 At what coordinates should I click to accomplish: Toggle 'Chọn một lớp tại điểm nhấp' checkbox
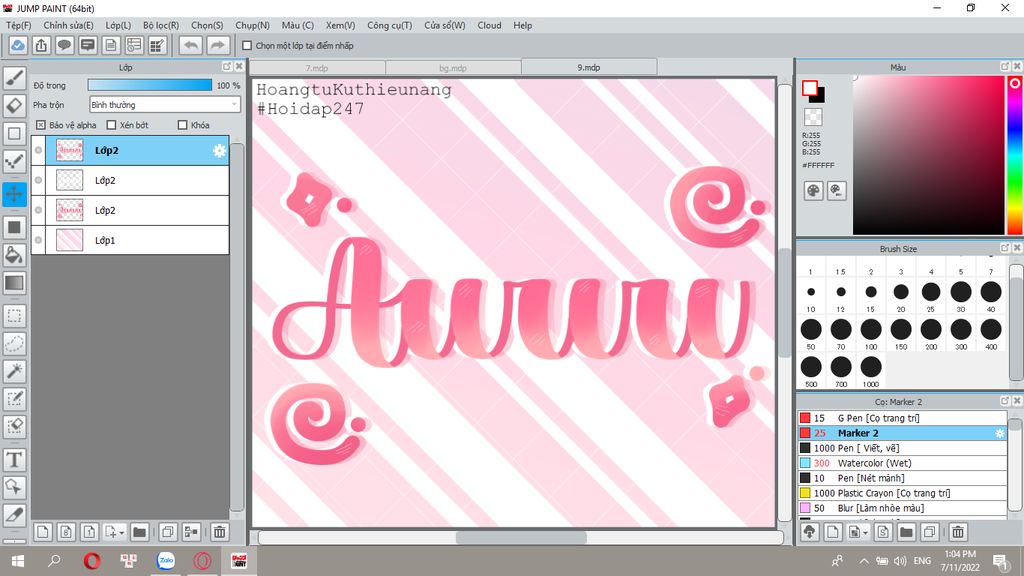[247, 46]
